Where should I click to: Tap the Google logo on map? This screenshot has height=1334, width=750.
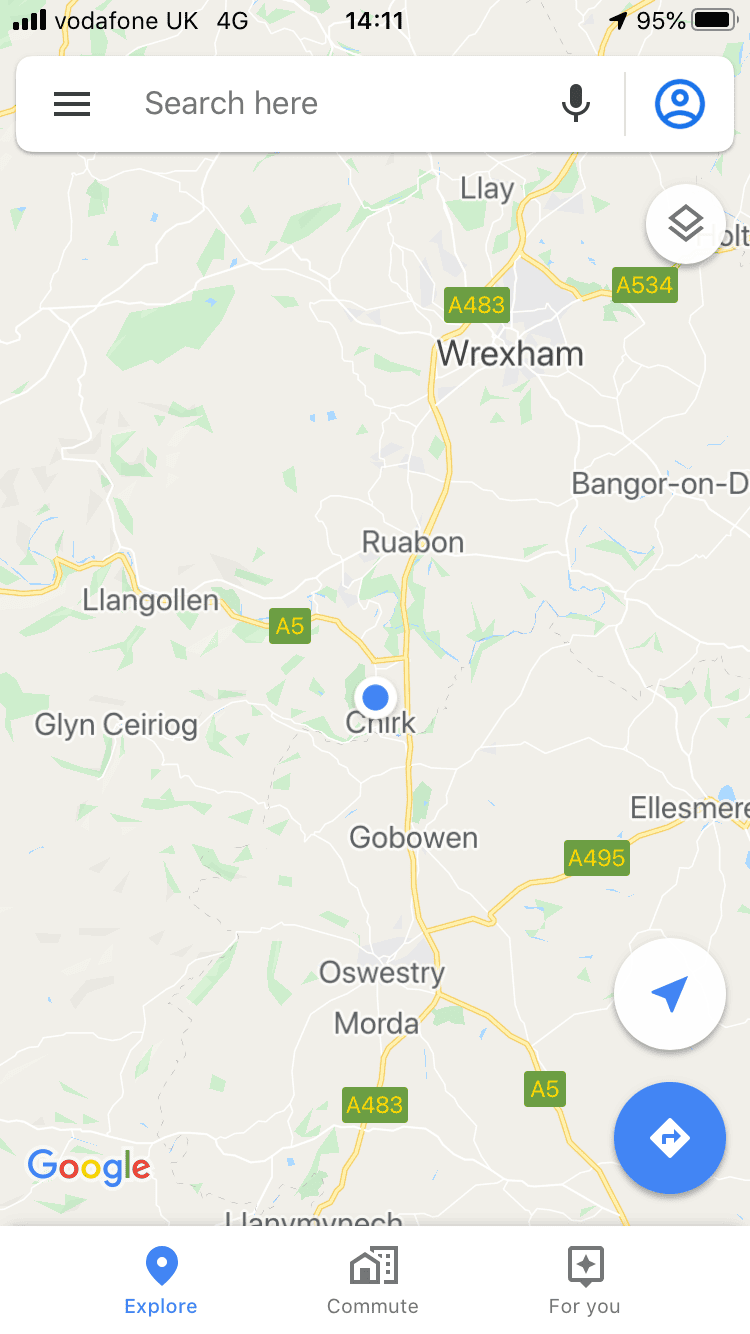point(89,1167)
